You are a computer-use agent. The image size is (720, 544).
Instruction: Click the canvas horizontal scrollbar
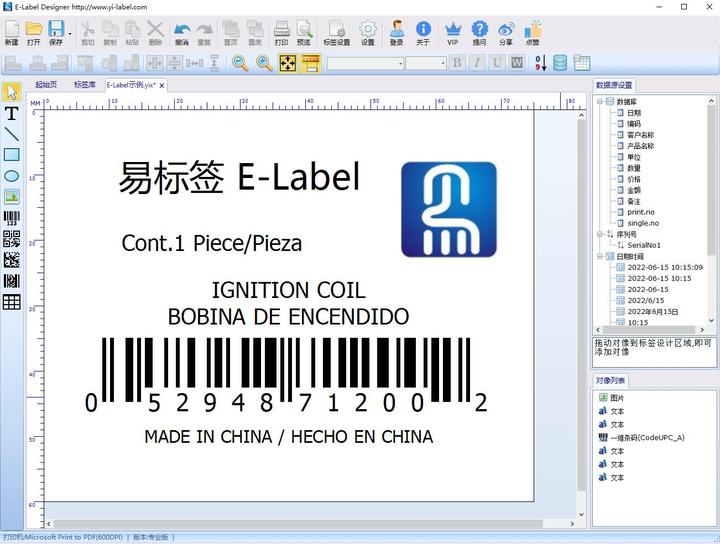point(298,524)
